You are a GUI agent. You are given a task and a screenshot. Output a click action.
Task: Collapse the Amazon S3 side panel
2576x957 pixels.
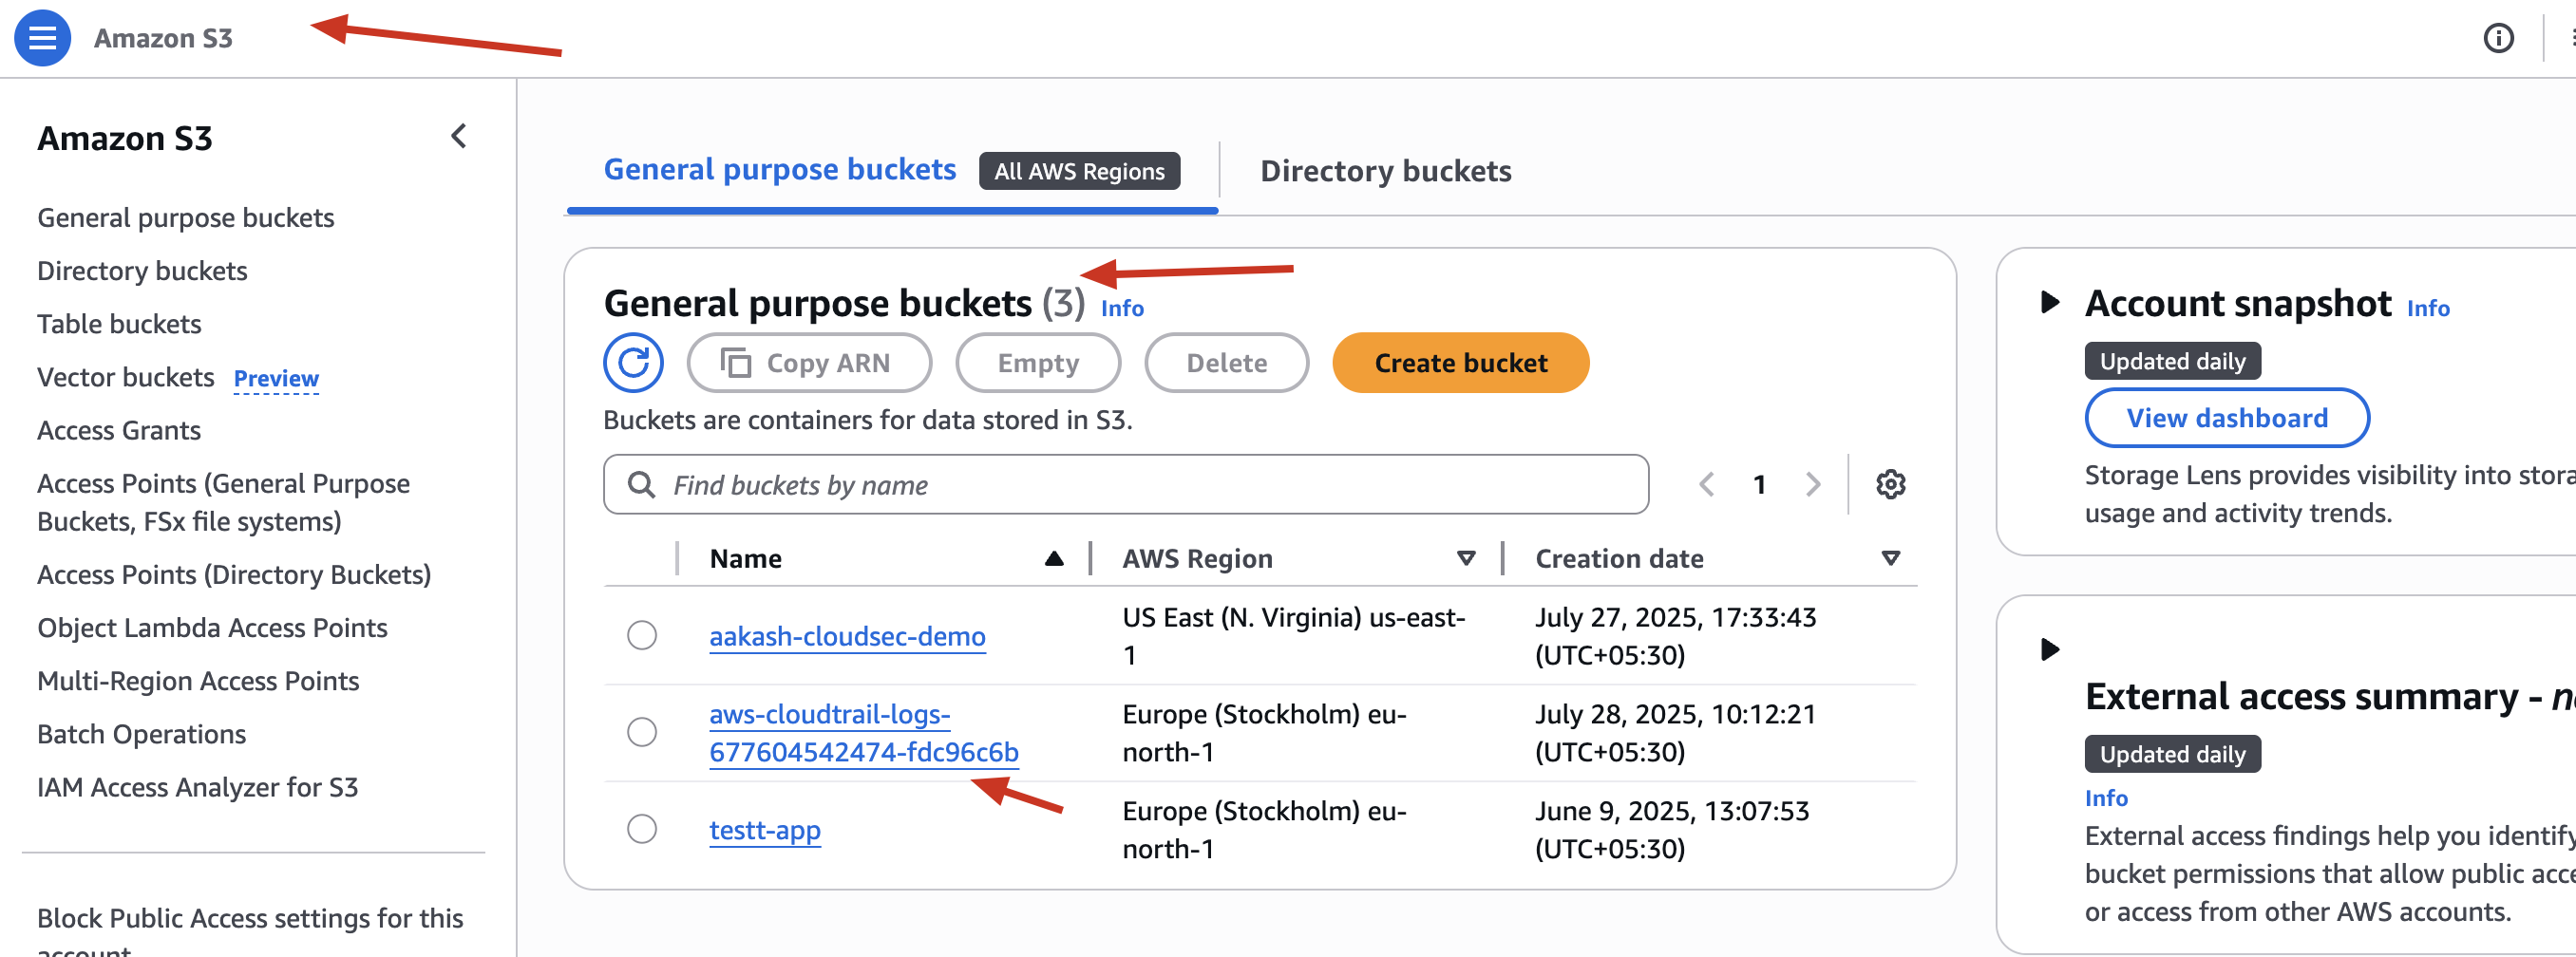point(459,136)
